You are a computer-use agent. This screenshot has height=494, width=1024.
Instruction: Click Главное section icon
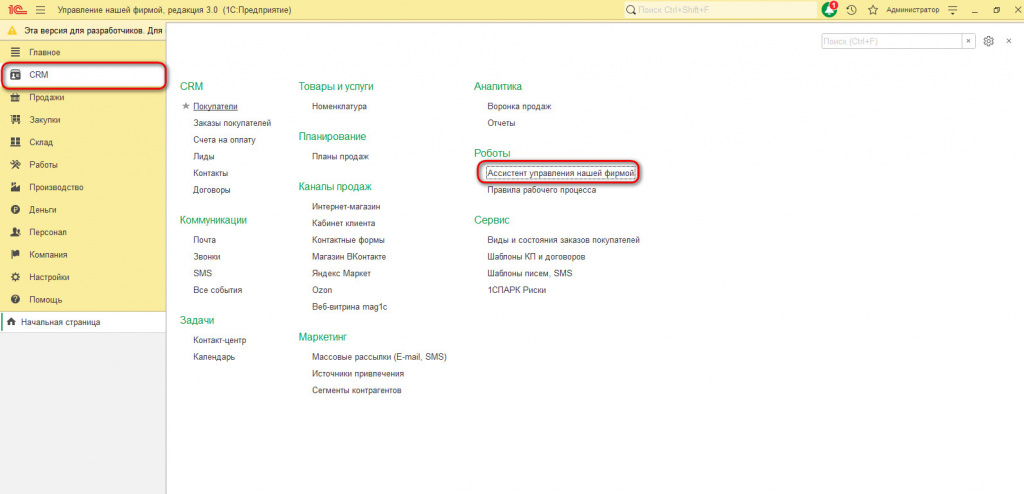(16, 52)
